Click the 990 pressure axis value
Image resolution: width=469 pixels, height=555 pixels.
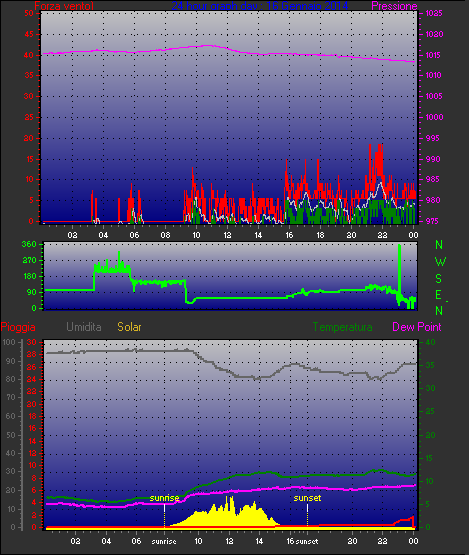pyautogui.click(x=433, y=159)
